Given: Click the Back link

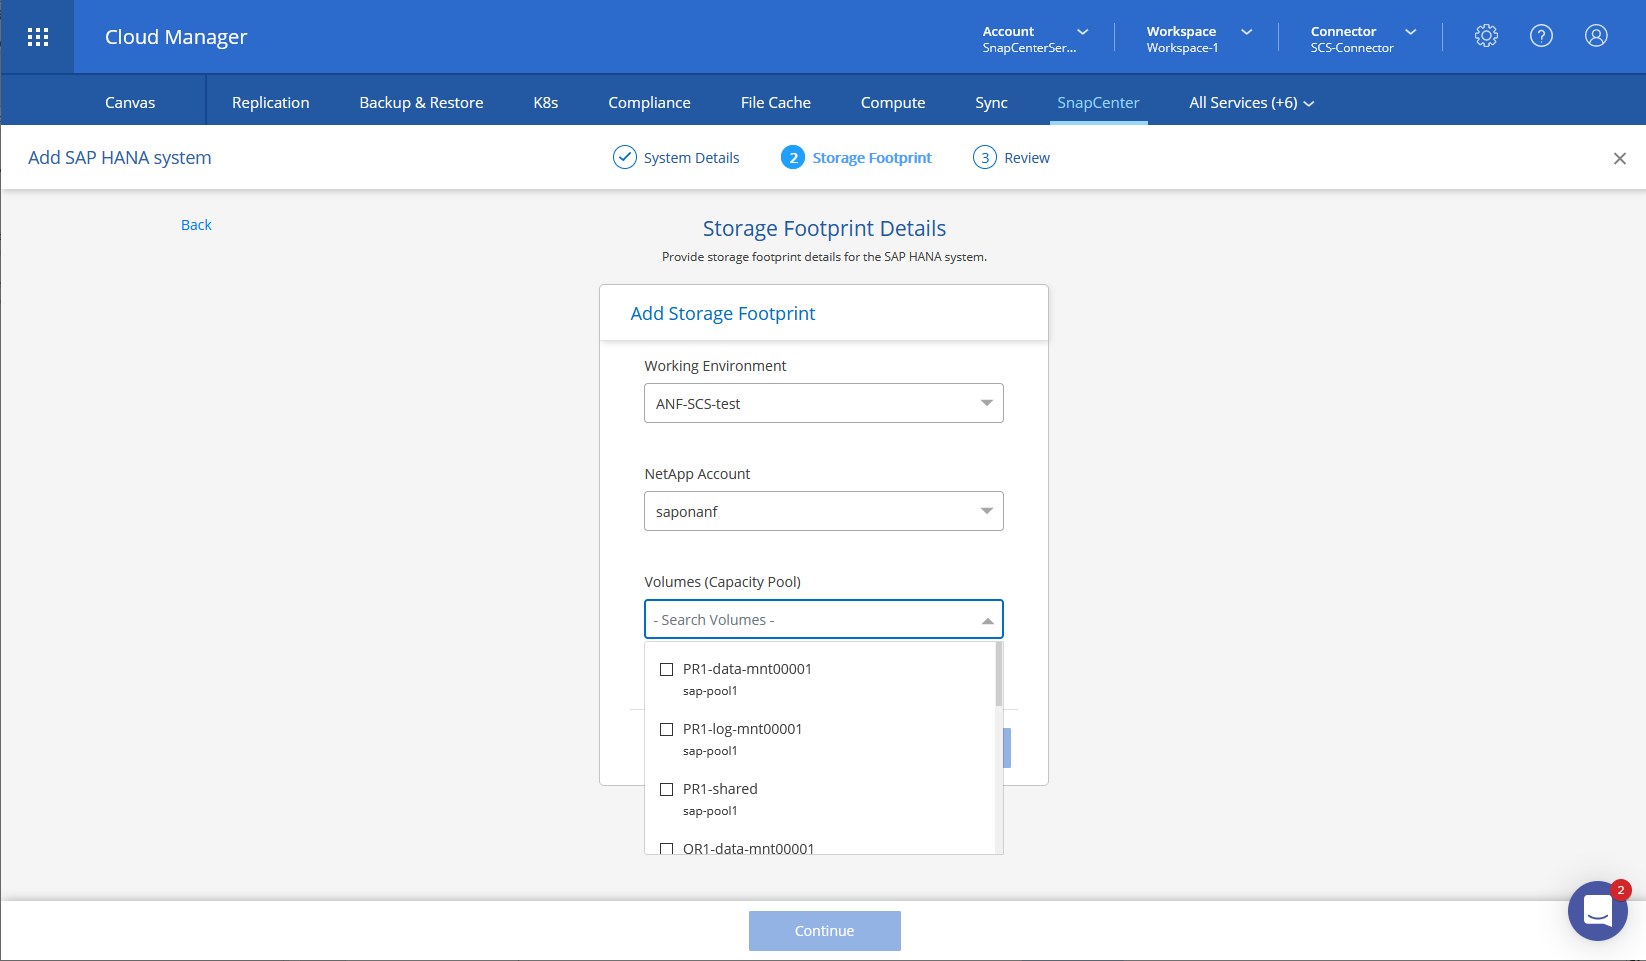Looking at the screenshot, I should click(x=196, y=225).
